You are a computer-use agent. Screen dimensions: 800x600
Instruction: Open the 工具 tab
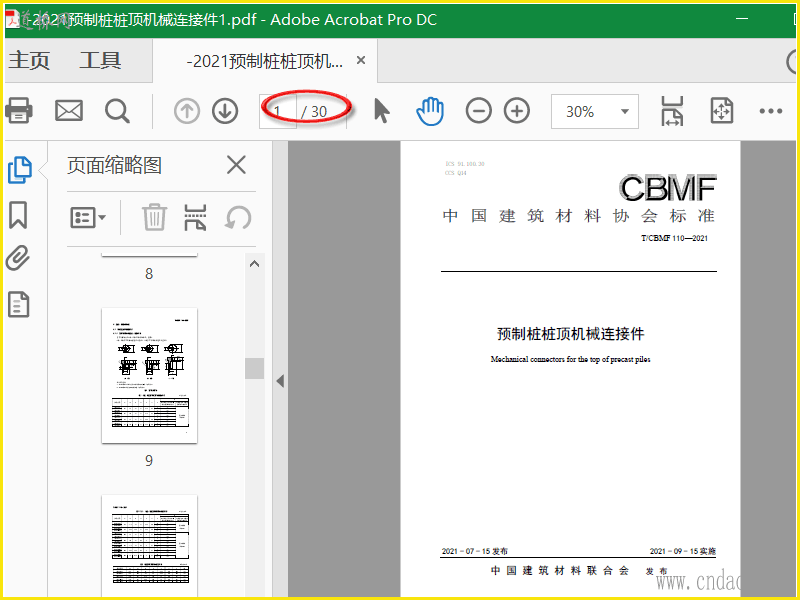100,61
